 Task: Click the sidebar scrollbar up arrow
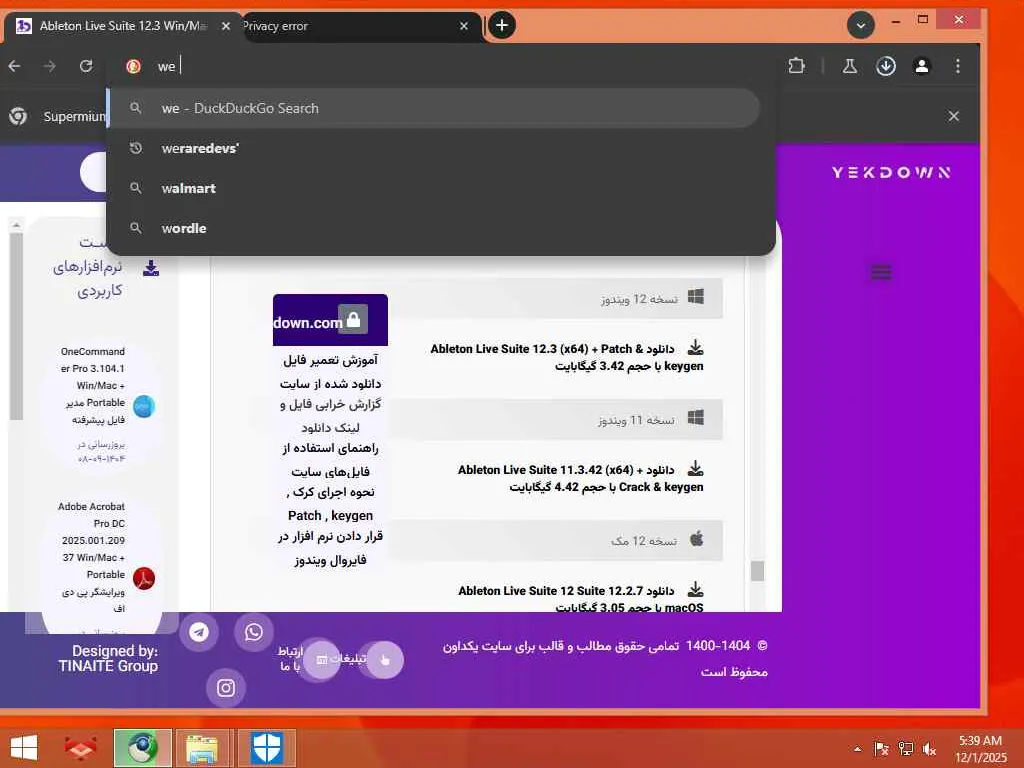pos(16,225)
